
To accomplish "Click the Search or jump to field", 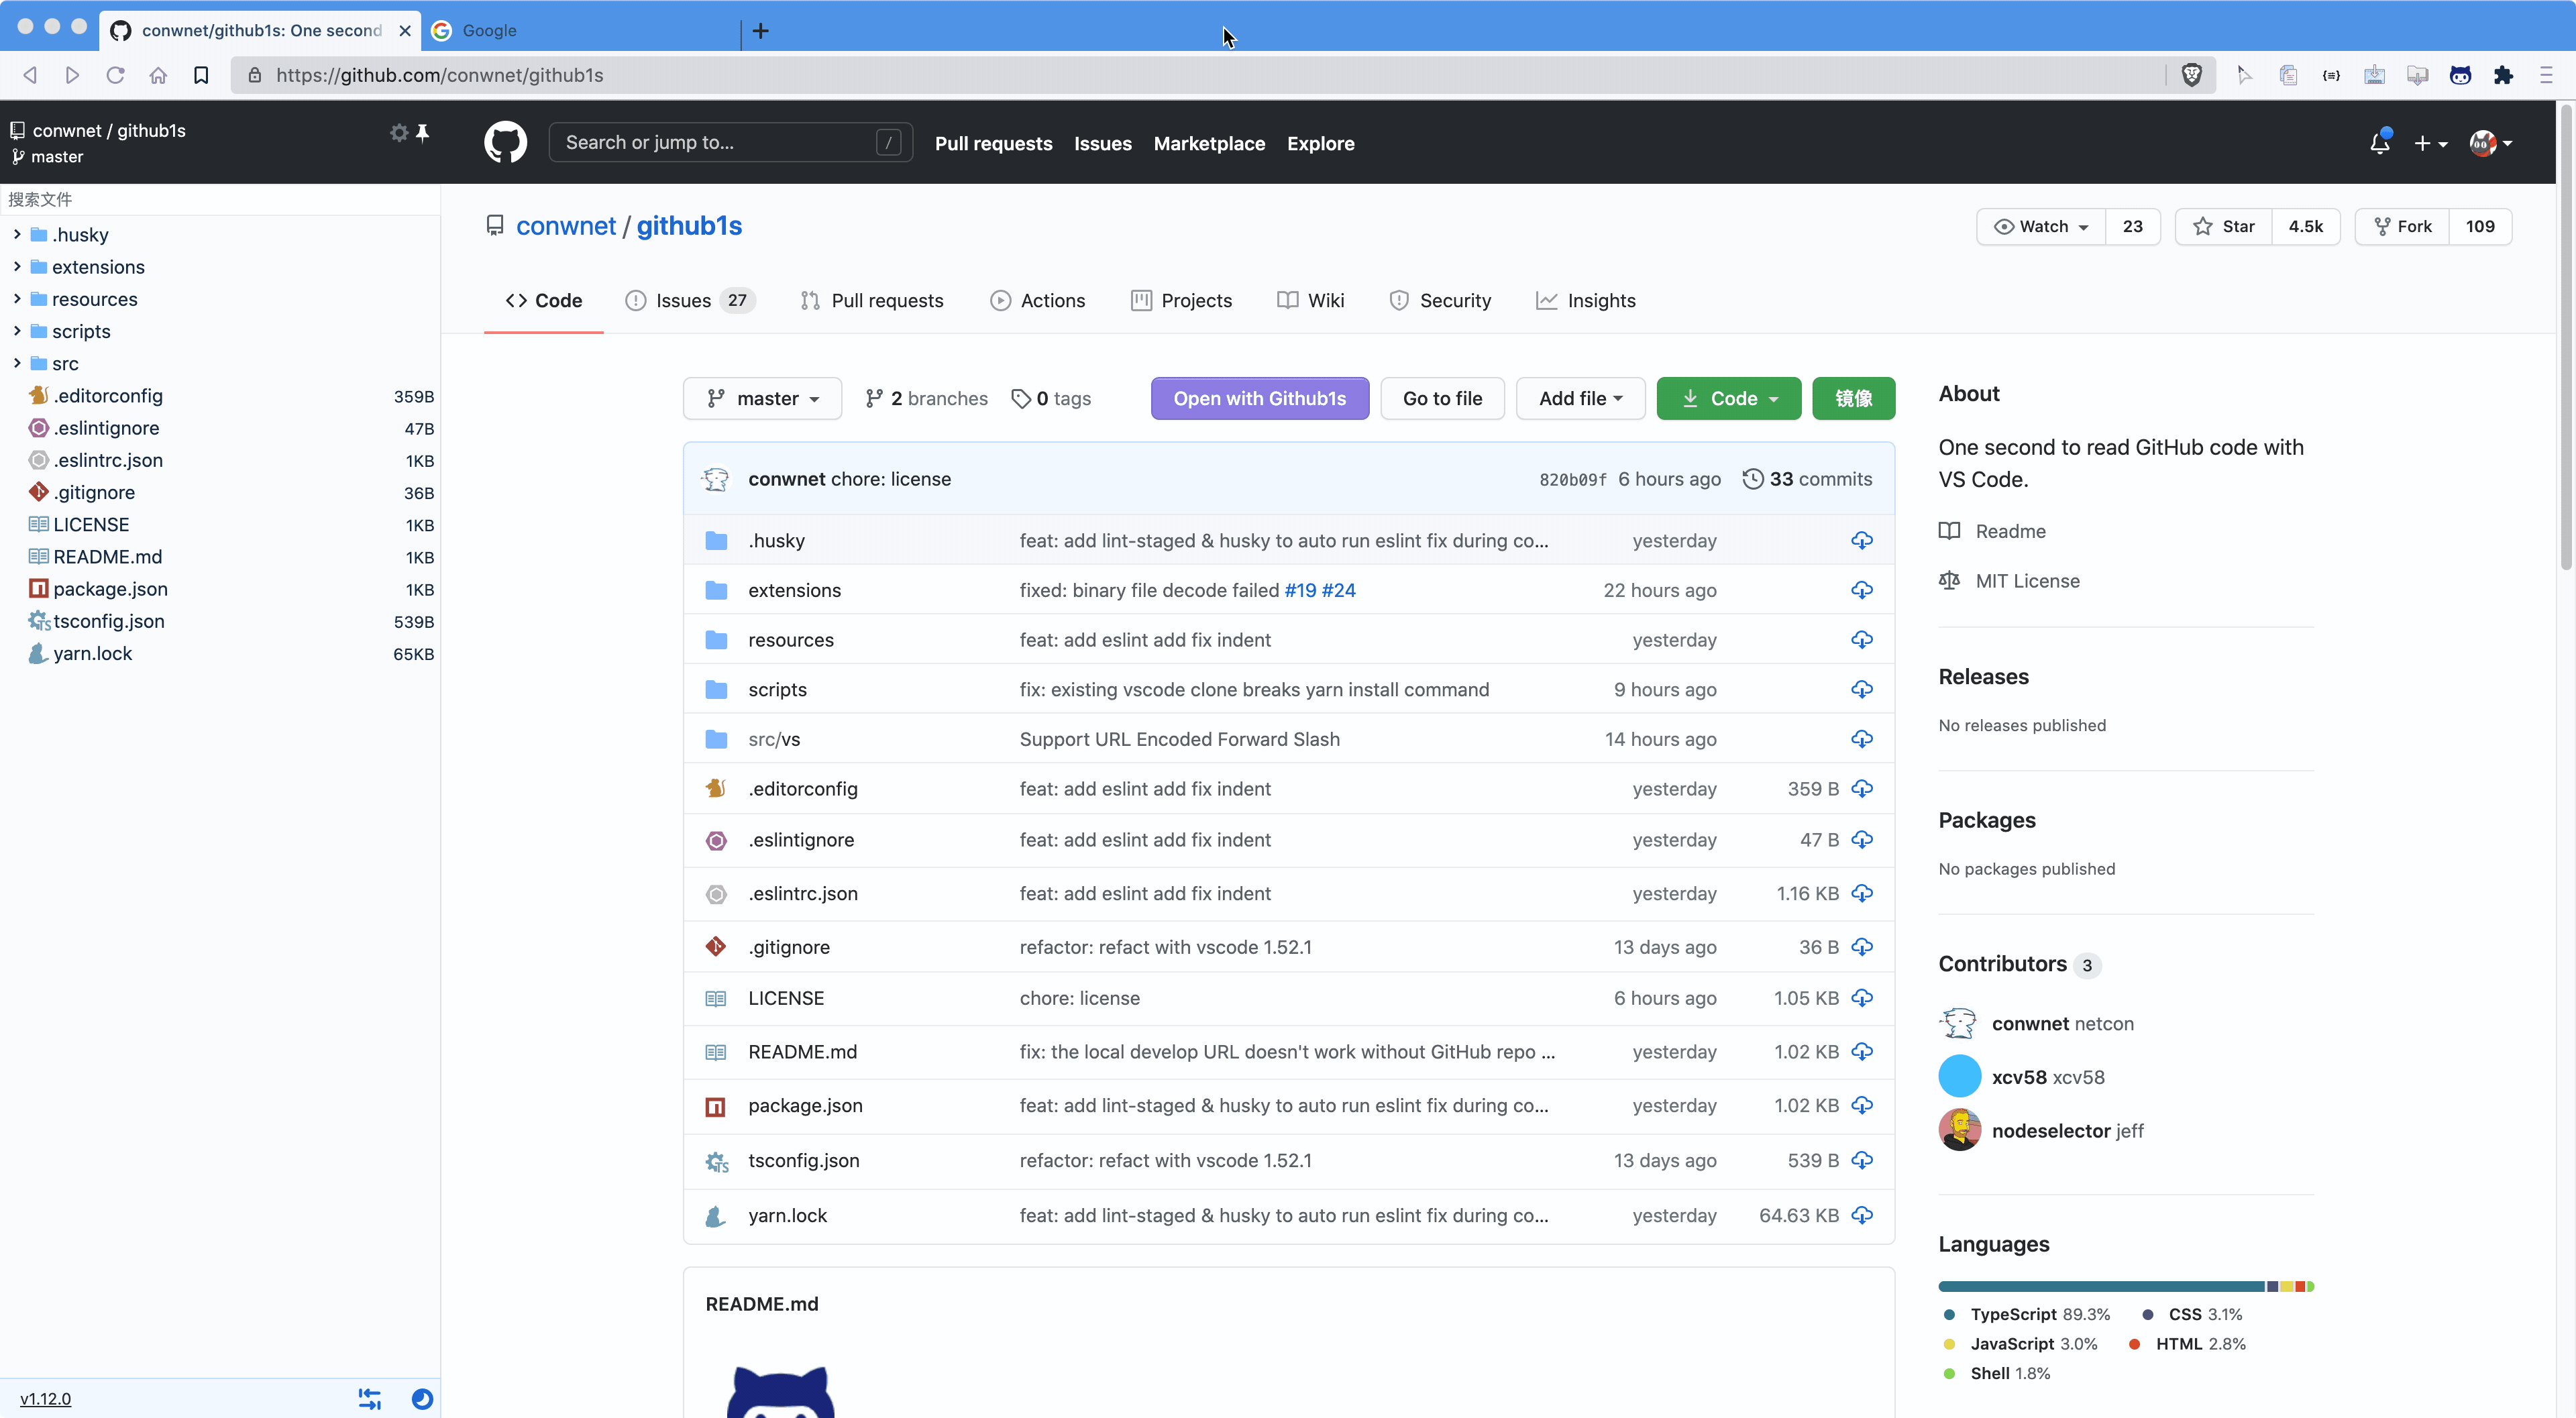I will click(x=715, y=143).
